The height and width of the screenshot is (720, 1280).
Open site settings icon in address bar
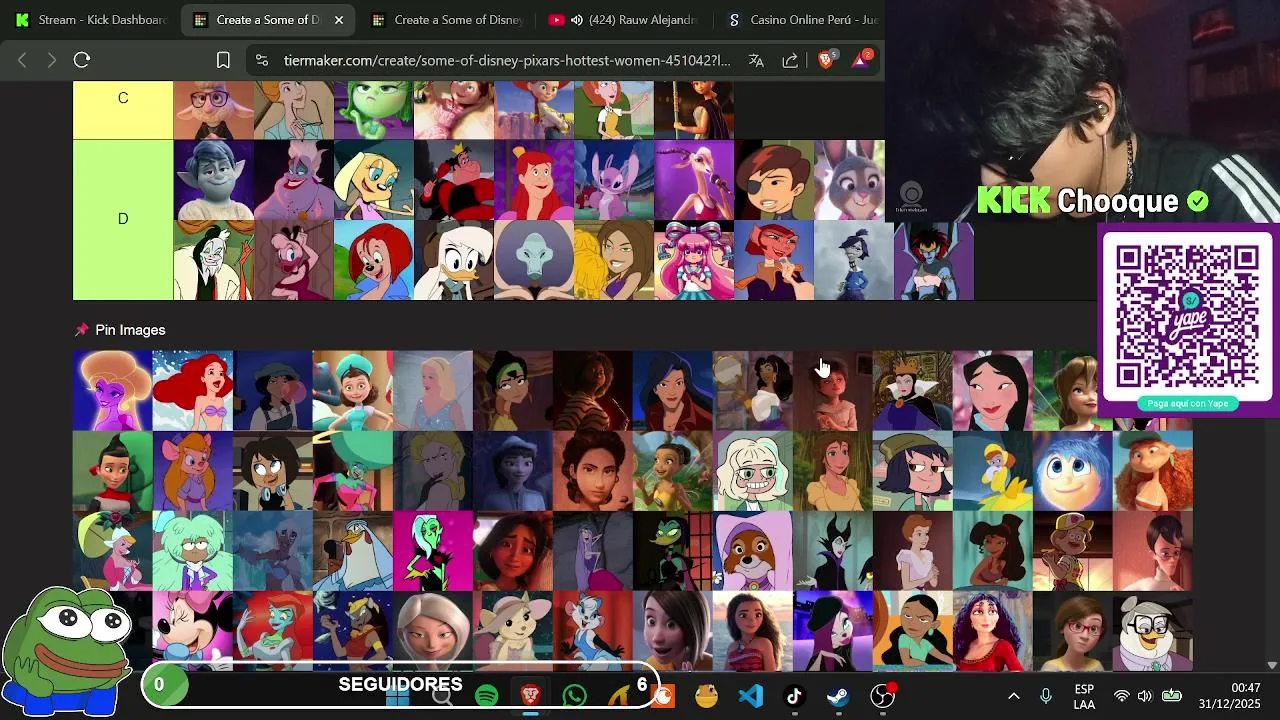click(x=262, y=60)
